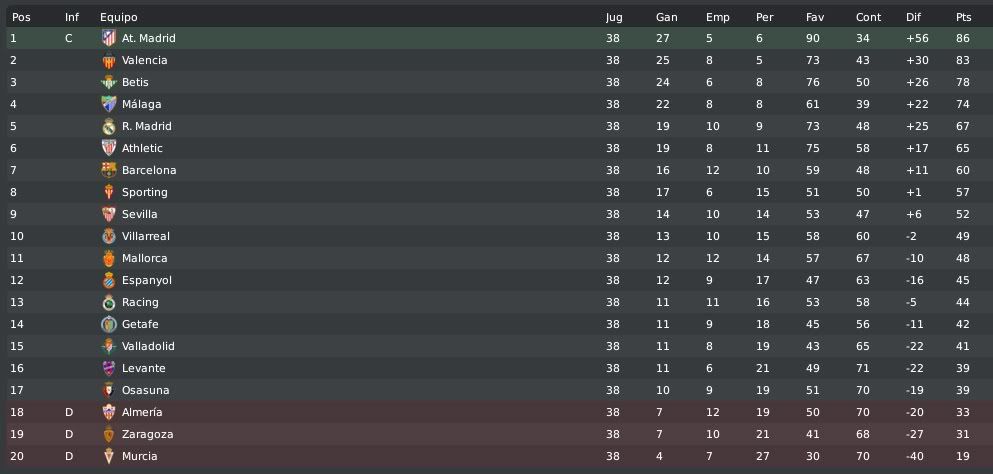The height and width of the screenshot is (474, 993).
Task: Click the At. Madrid club crest
Action: pos(109,38)
